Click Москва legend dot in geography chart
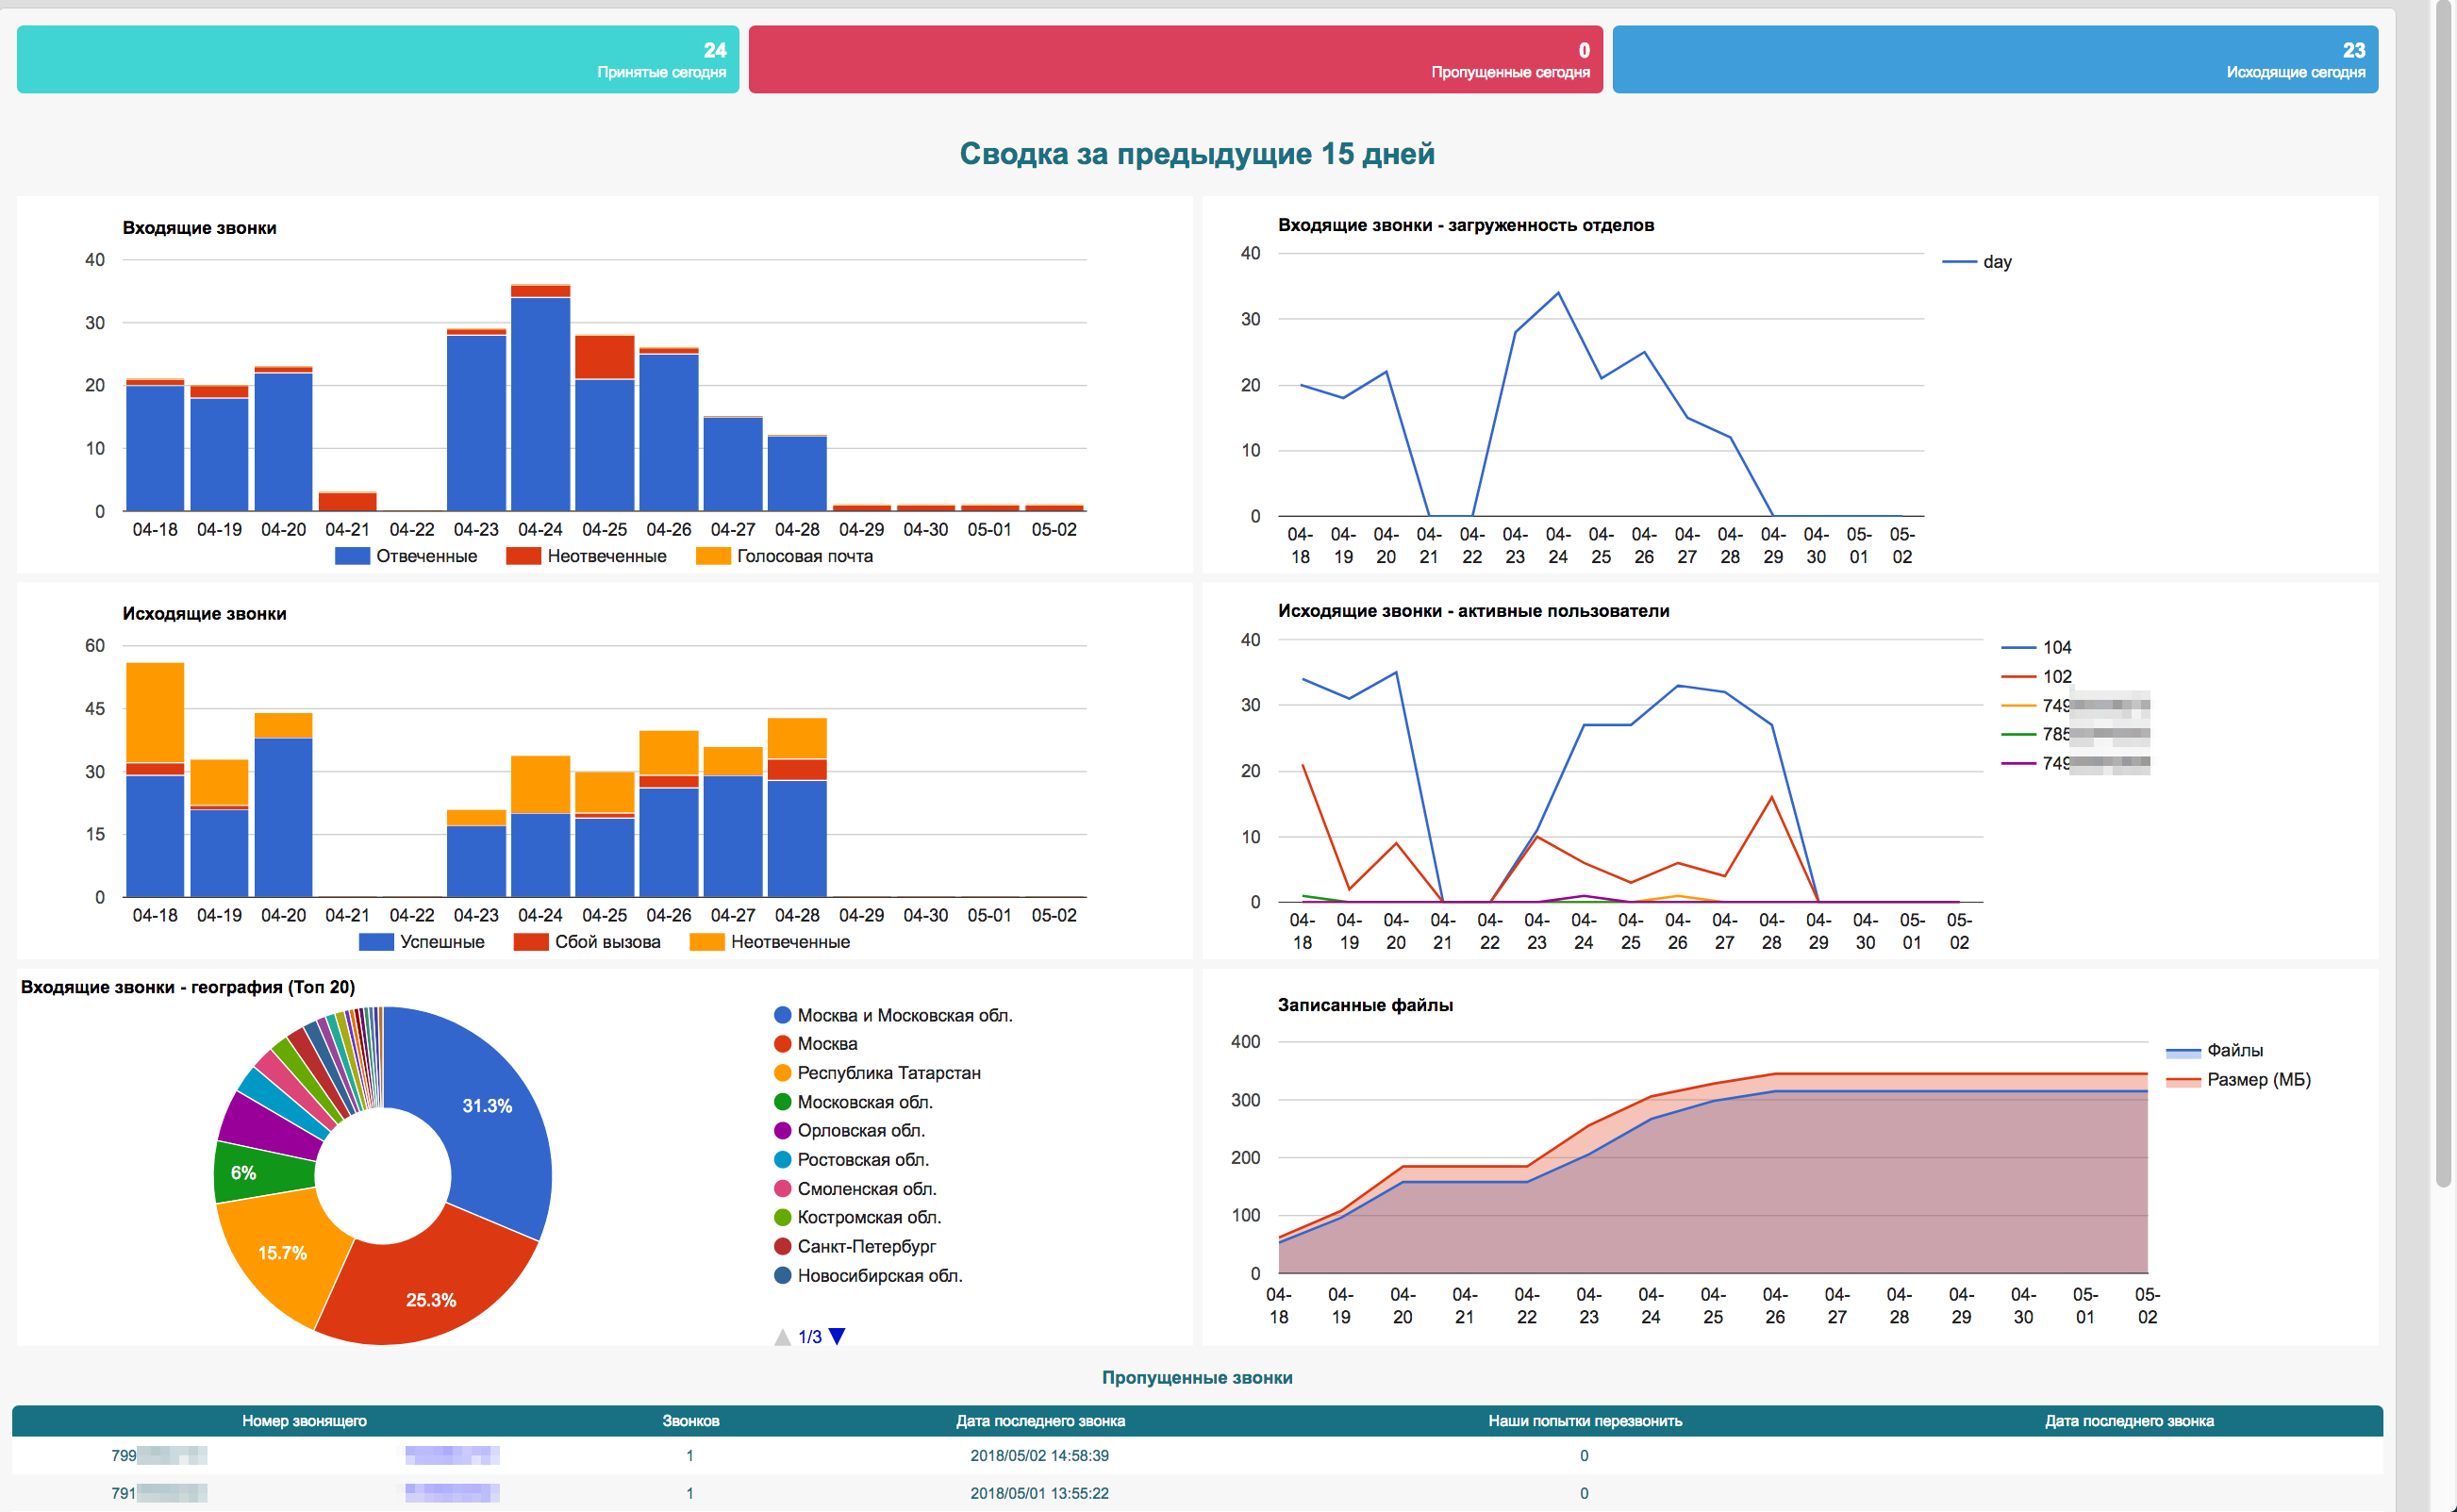Viewport: 2457px width, 1512px height. click(x=782, y=1044)
